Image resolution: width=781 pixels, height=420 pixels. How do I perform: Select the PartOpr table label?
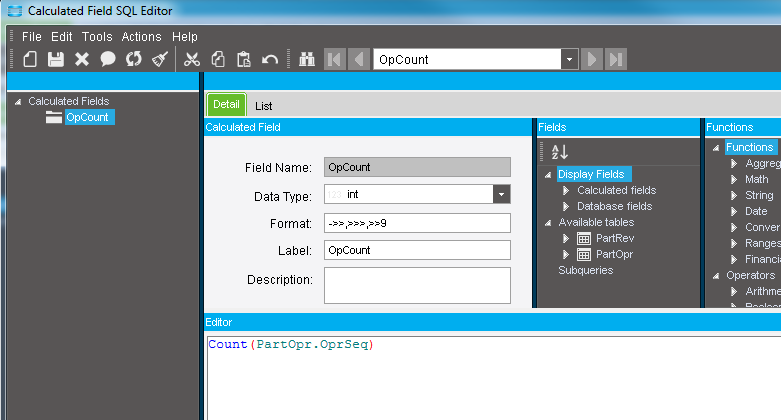click(x=614, y=255)
